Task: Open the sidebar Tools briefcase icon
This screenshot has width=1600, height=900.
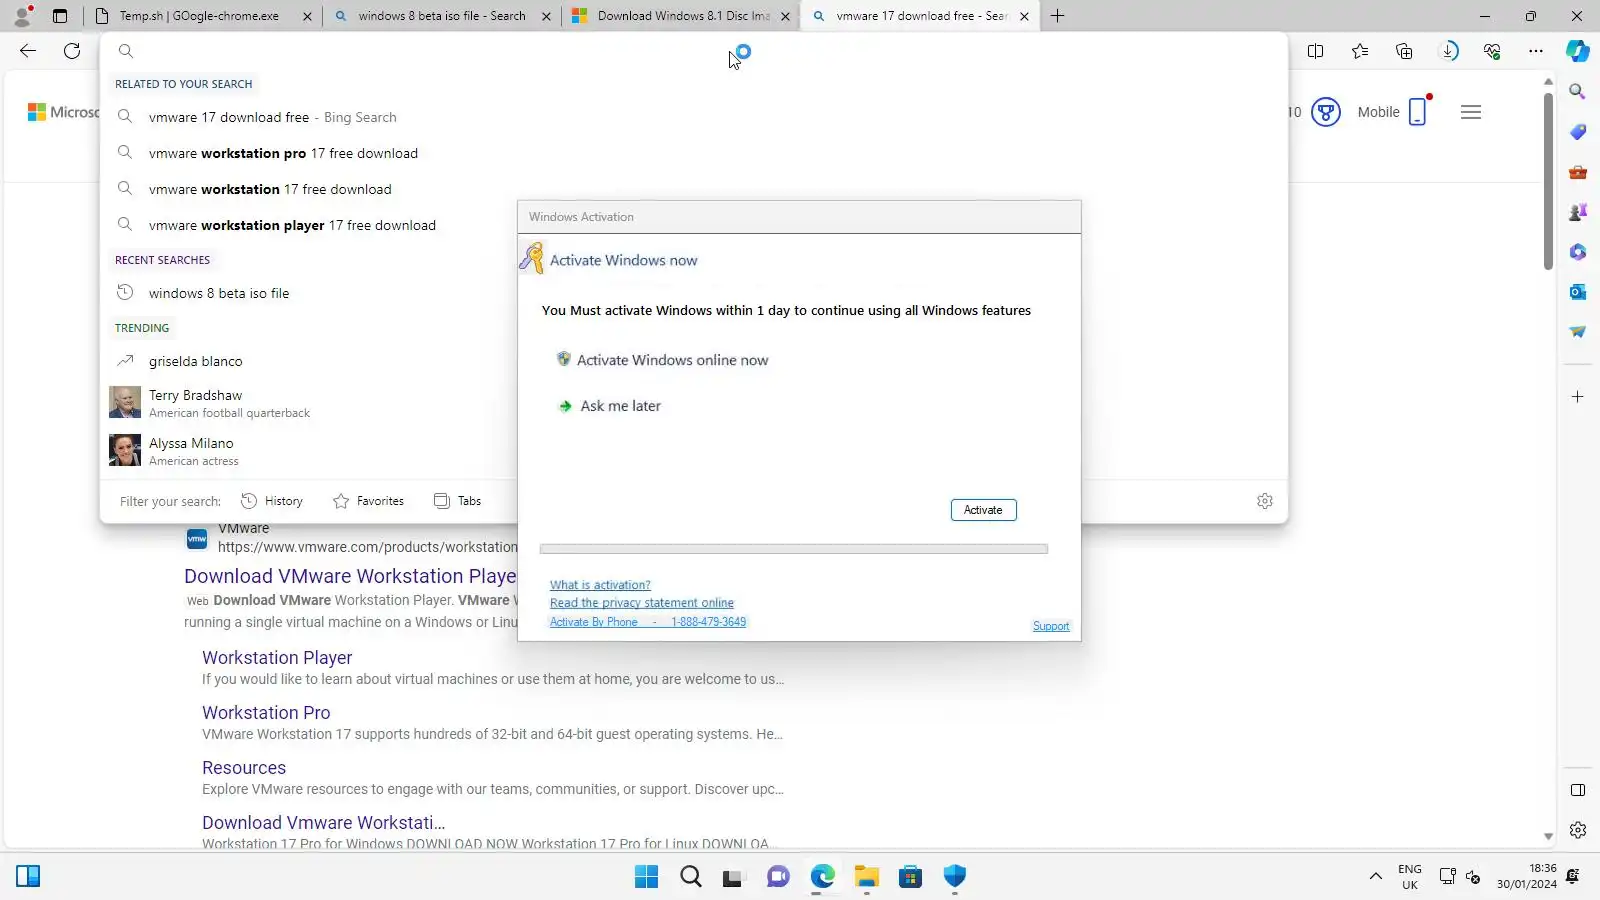Action: [1578, 172]
